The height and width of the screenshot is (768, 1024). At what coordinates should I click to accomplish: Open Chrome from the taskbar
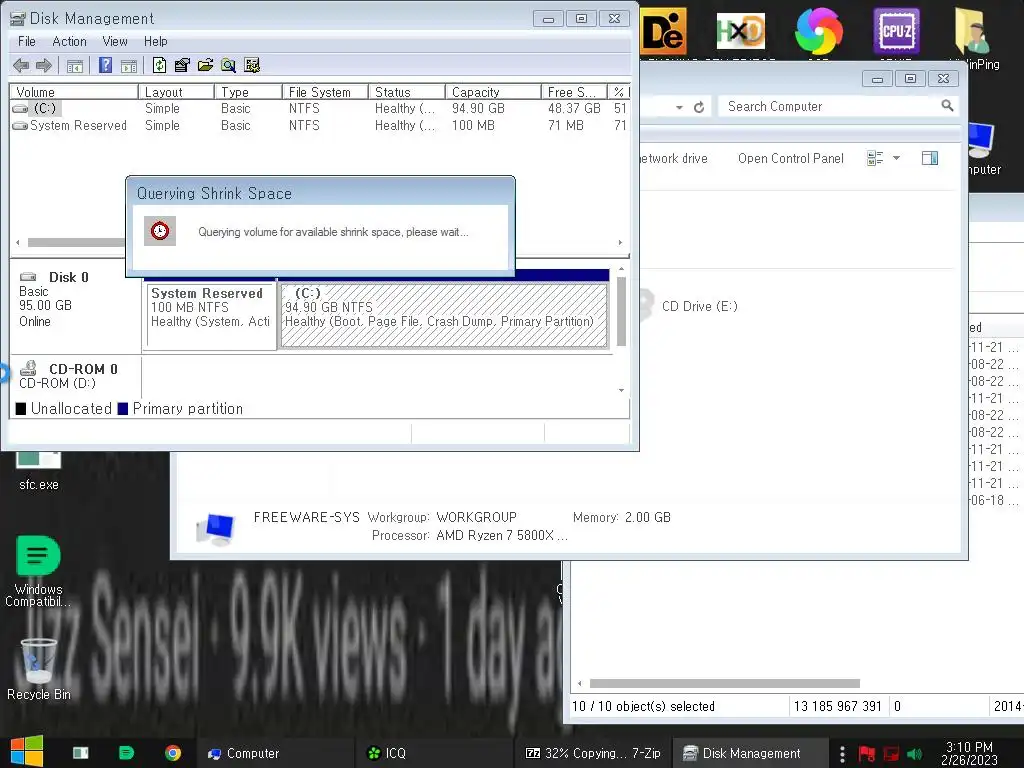[173, 753]
